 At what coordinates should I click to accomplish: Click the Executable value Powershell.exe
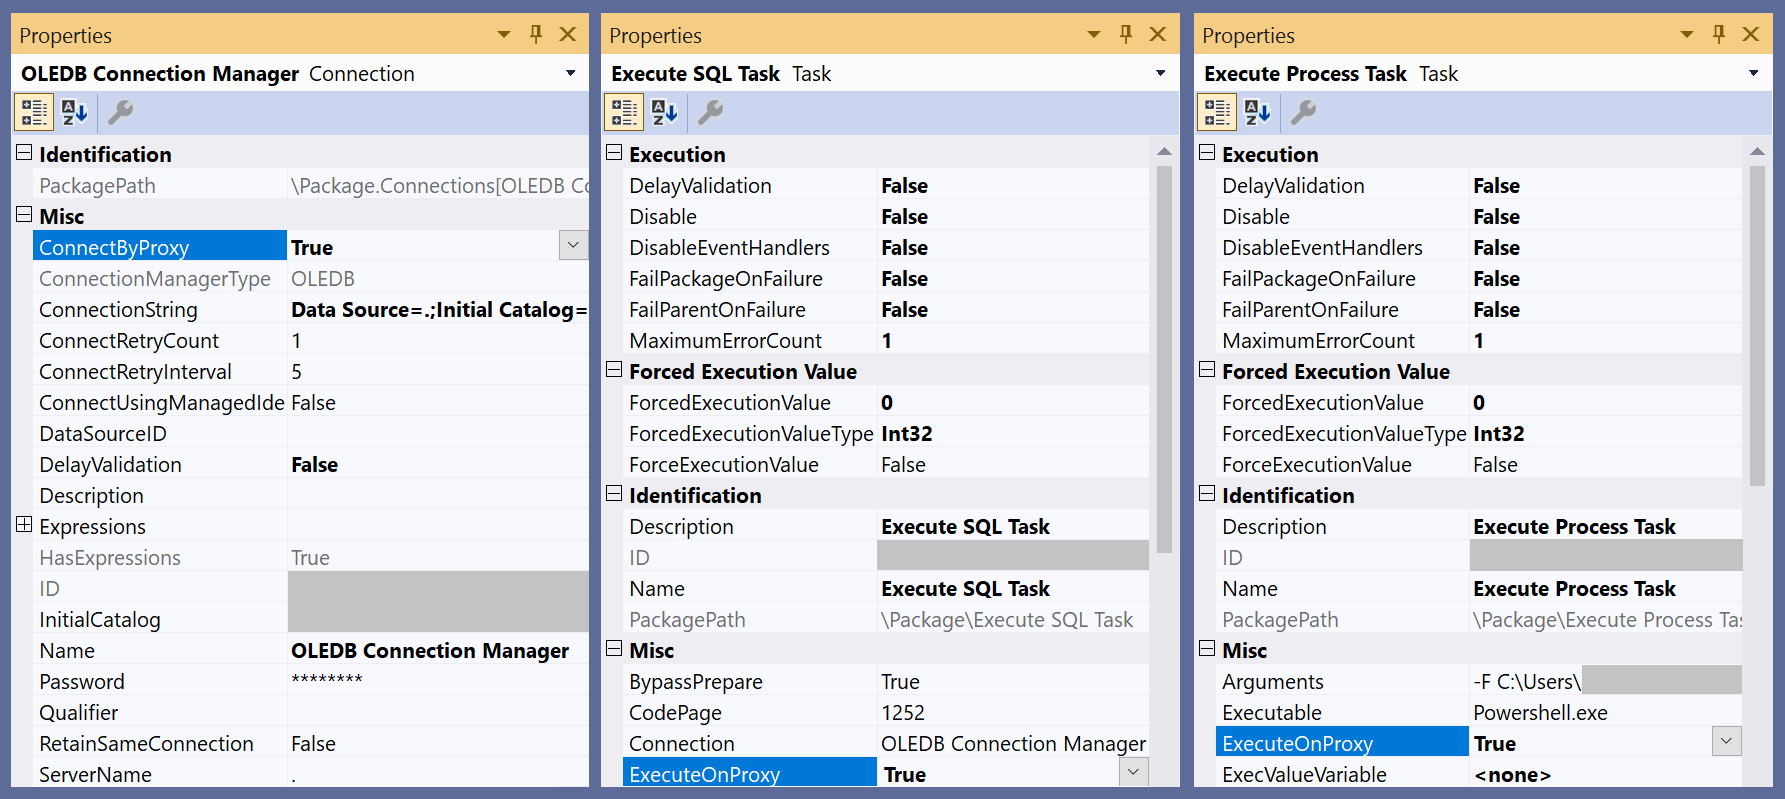pos(1540,713)
